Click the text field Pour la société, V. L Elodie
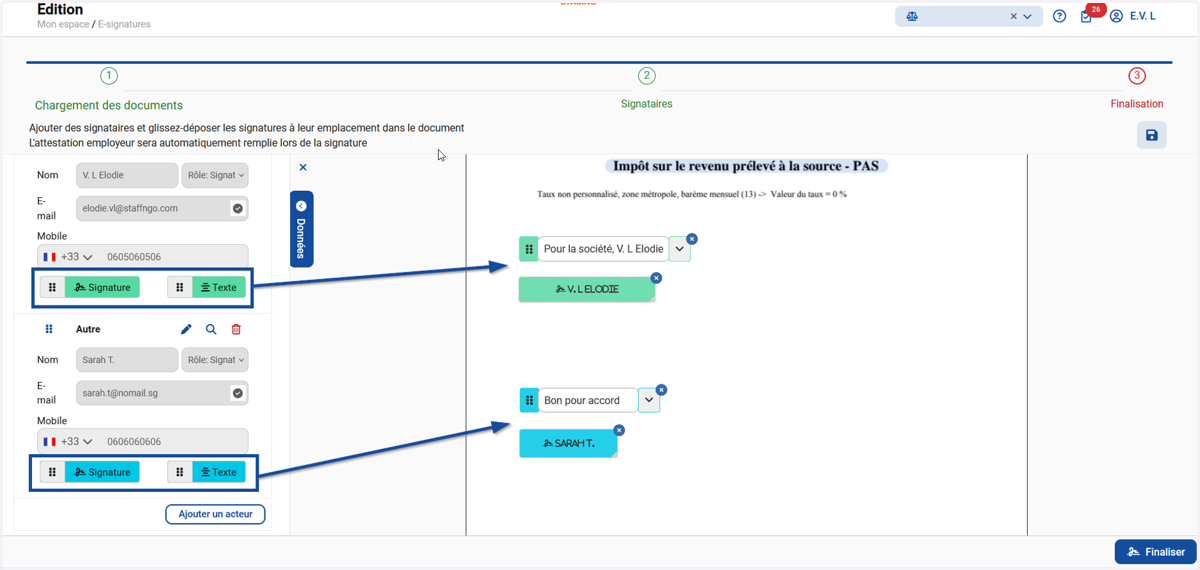 603,249
